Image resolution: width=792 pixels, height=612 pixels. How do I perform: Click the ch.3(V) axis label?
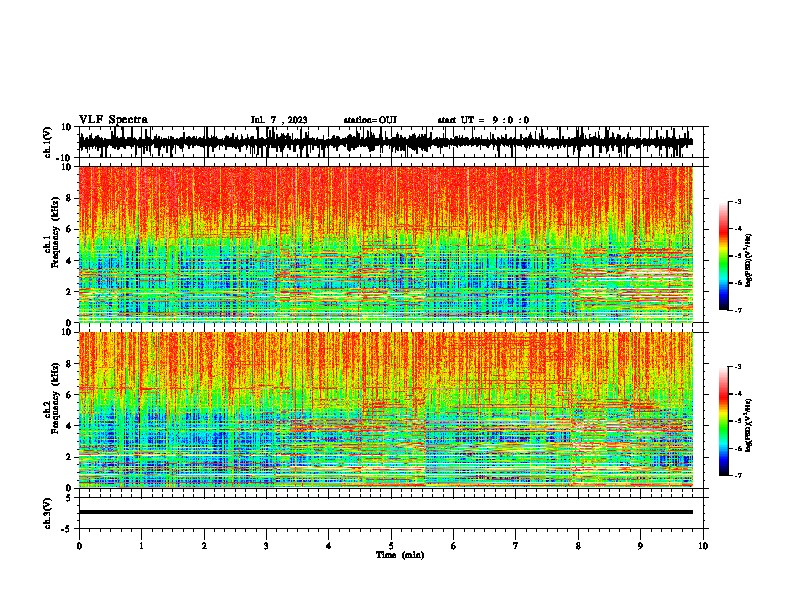pos(48,513)
